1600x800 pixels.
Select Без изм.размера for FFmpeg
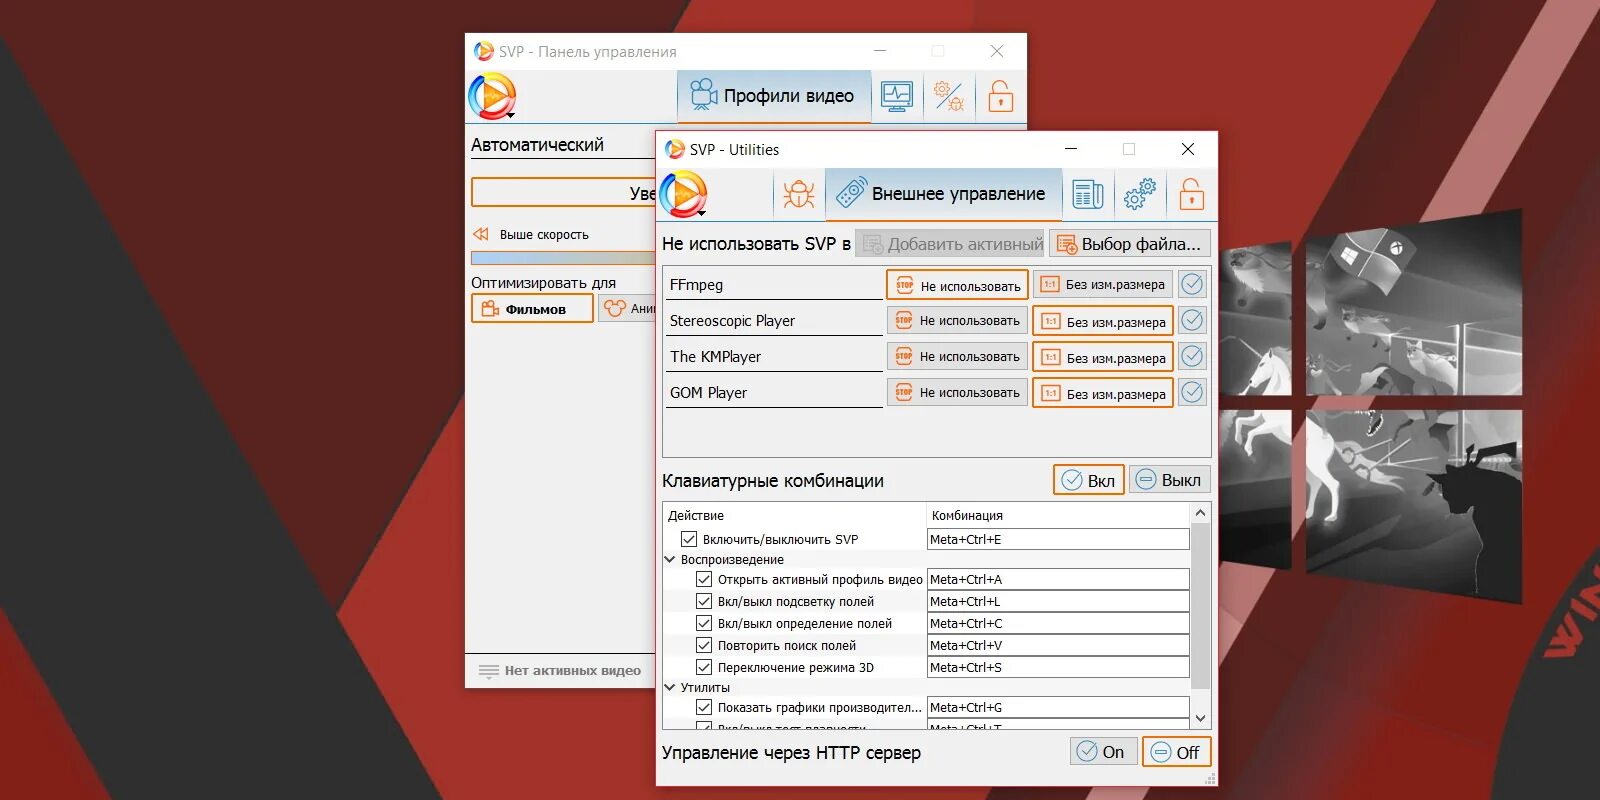(x=1103, y=285)
